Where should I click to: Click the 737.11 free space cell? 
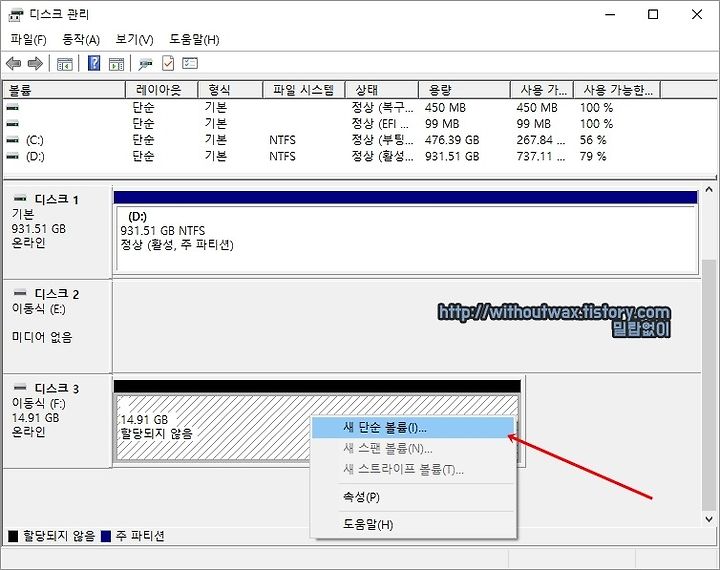[x=541, y=157]
